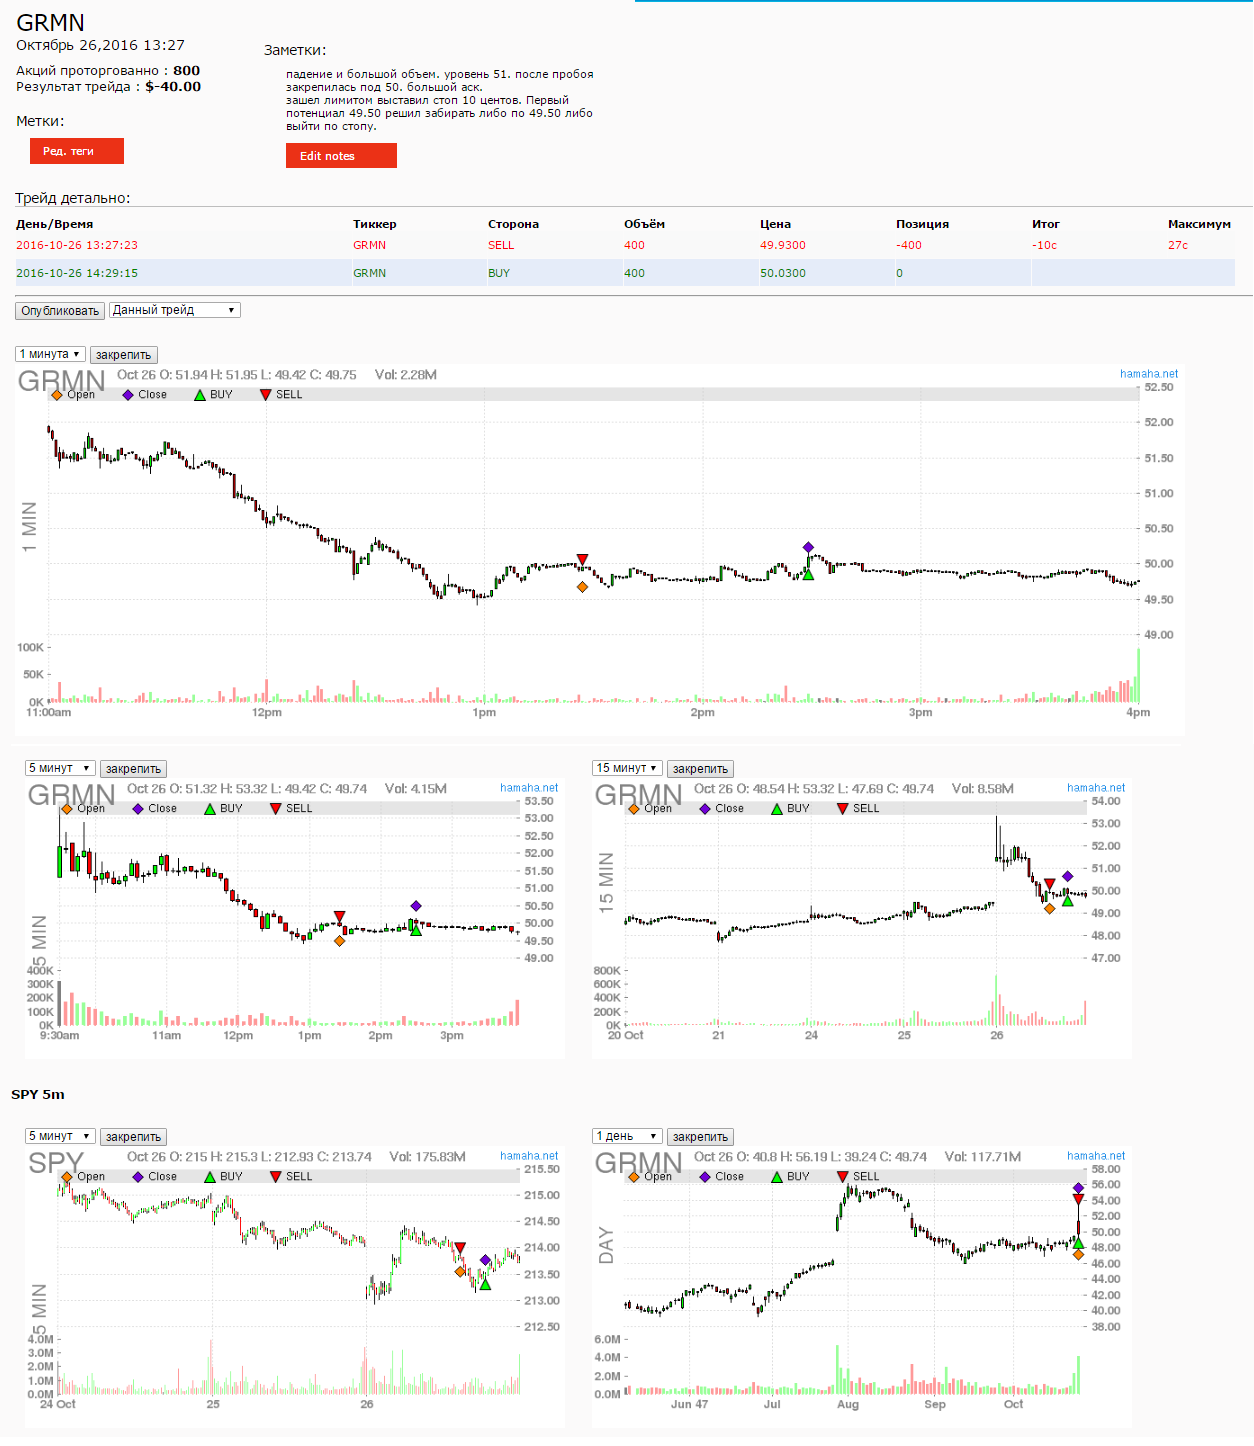
Task: Click the timestamp '2016-10-26 14:29:15'
Action: click(77, 273)
